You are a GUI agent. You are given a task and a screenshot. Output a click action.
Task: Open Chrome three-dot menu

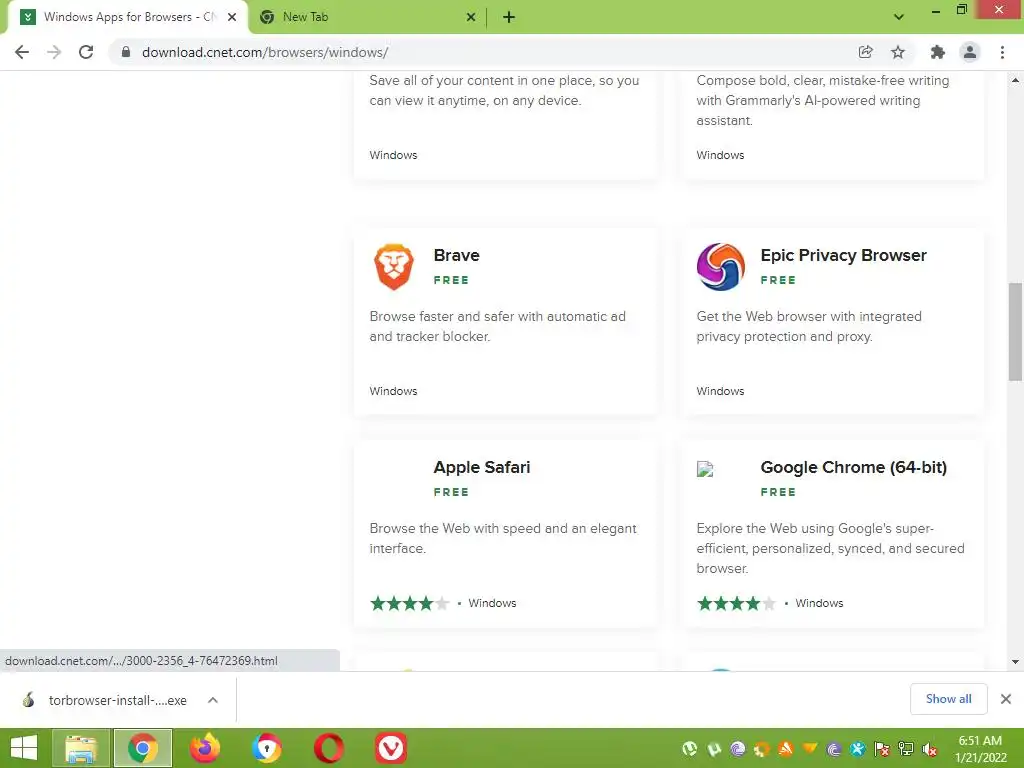[x=1002, y=52]
